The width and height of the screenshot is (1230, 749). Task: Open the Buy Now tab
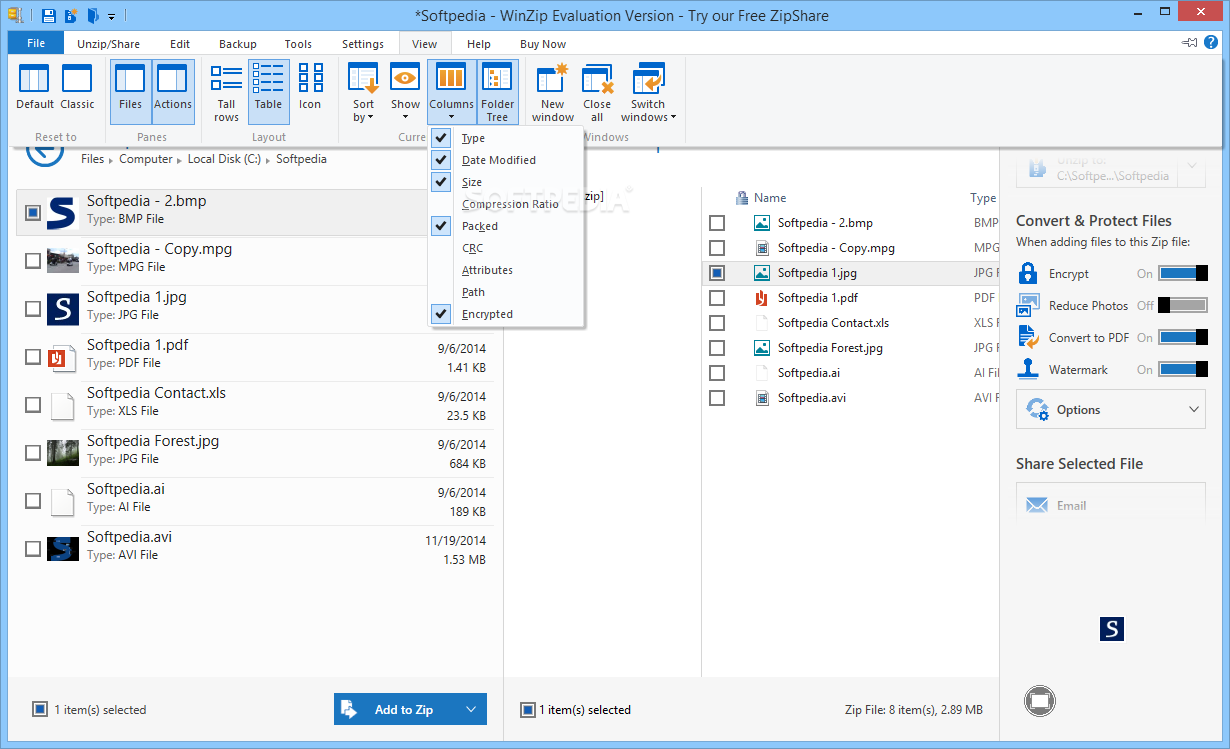(543, 44)
